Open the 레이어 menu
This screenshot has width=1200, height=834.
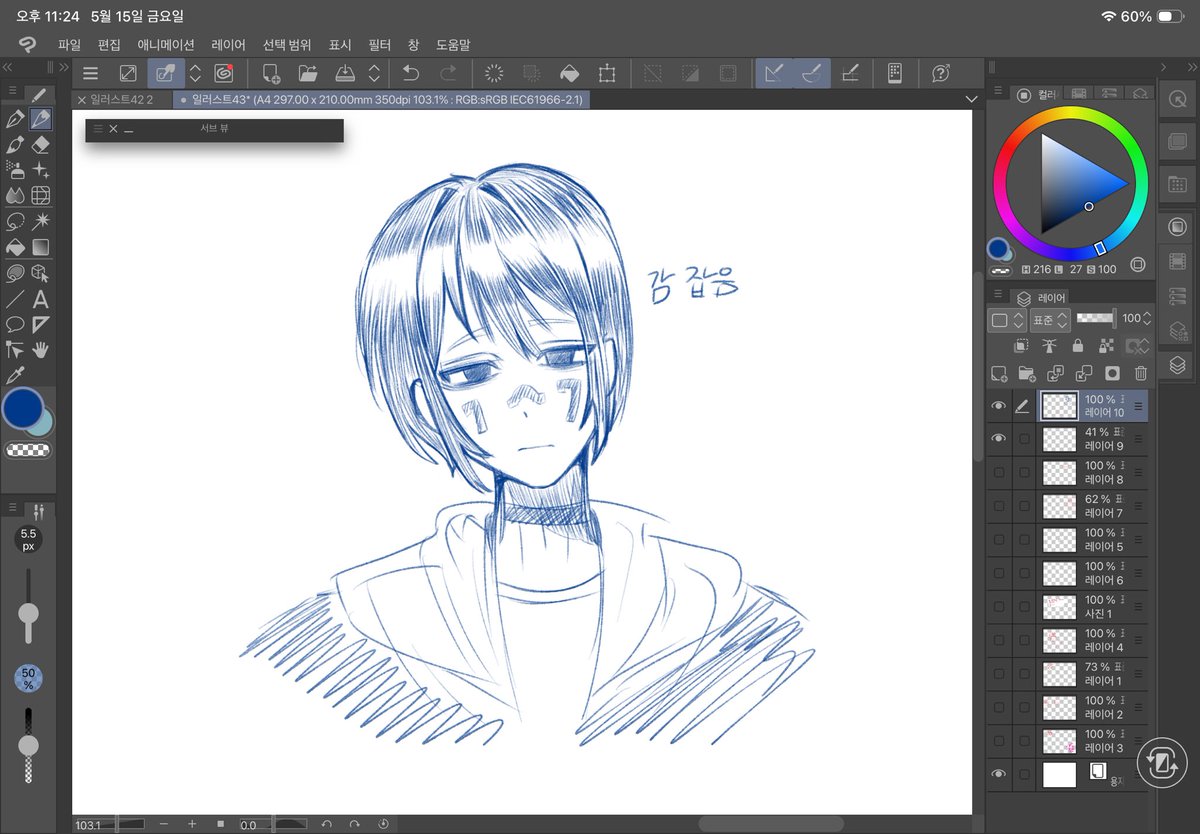click(x=228, y=45)
